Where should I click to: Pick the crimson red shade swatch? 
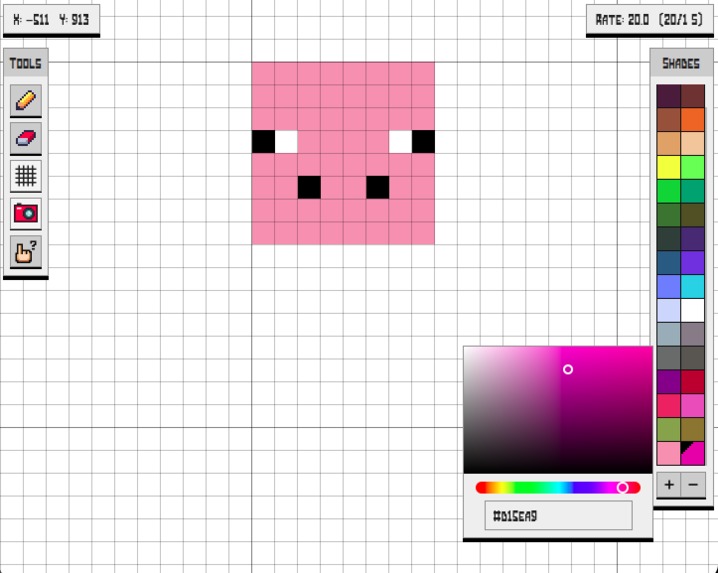pos(693,382)
